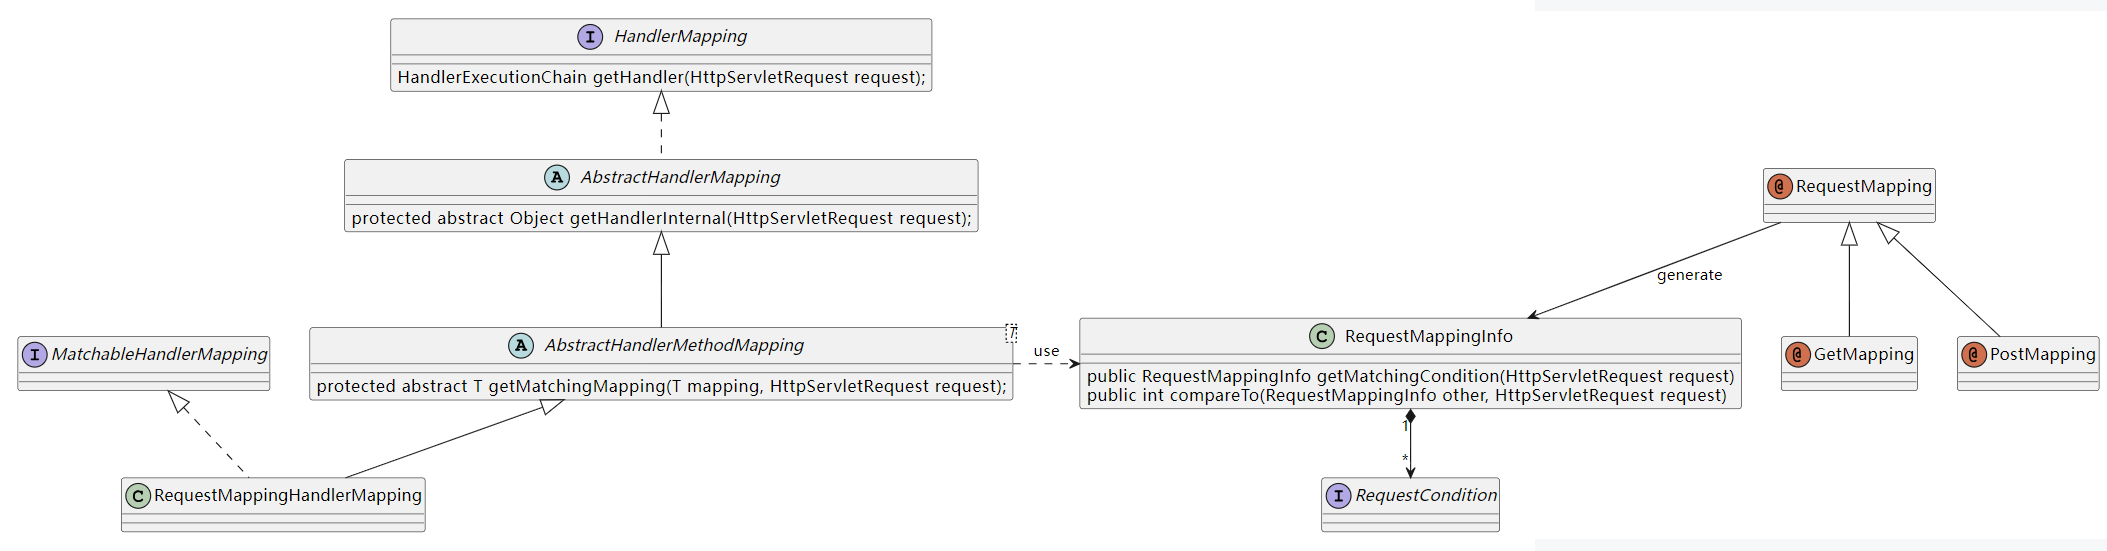
Task: Select the getMatchingCondition method line
Action: (1410, 376)
